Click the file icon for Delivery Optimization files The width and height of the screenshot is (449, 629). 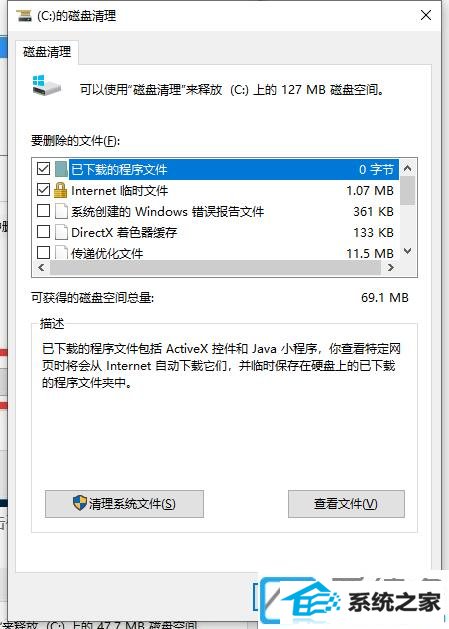pos(61,252)
